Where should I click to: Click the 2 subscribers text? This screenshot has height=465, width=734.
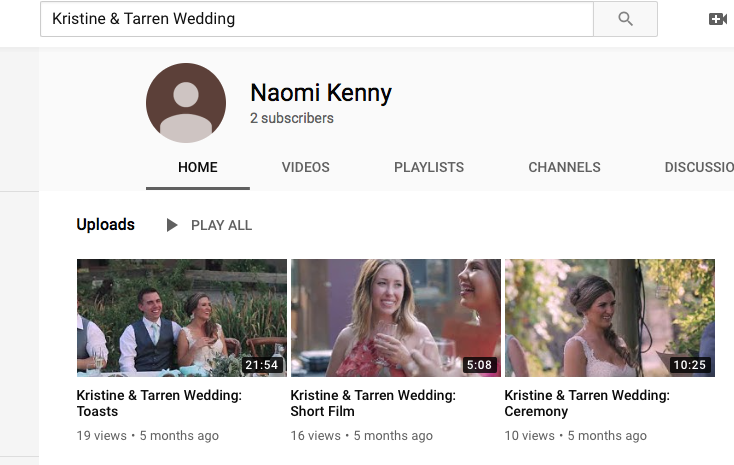point(292,118)
